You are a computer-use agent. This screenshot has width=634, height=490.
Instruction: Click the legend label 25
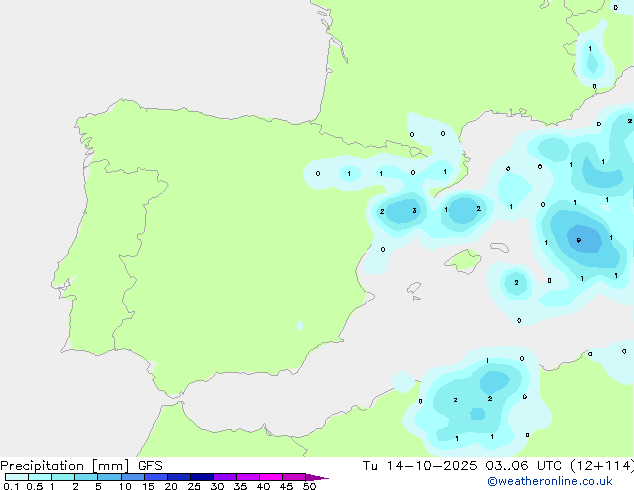194,486
